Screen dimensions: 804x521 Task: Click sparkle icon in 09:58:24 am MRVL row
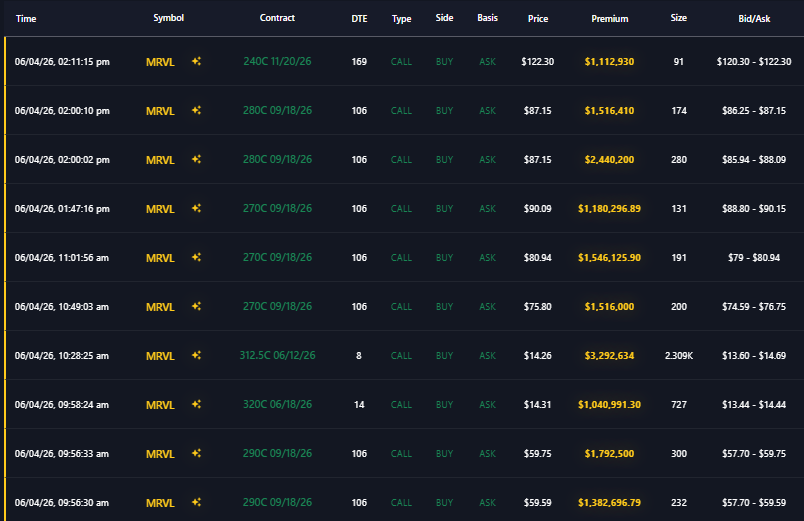point(196,404)
